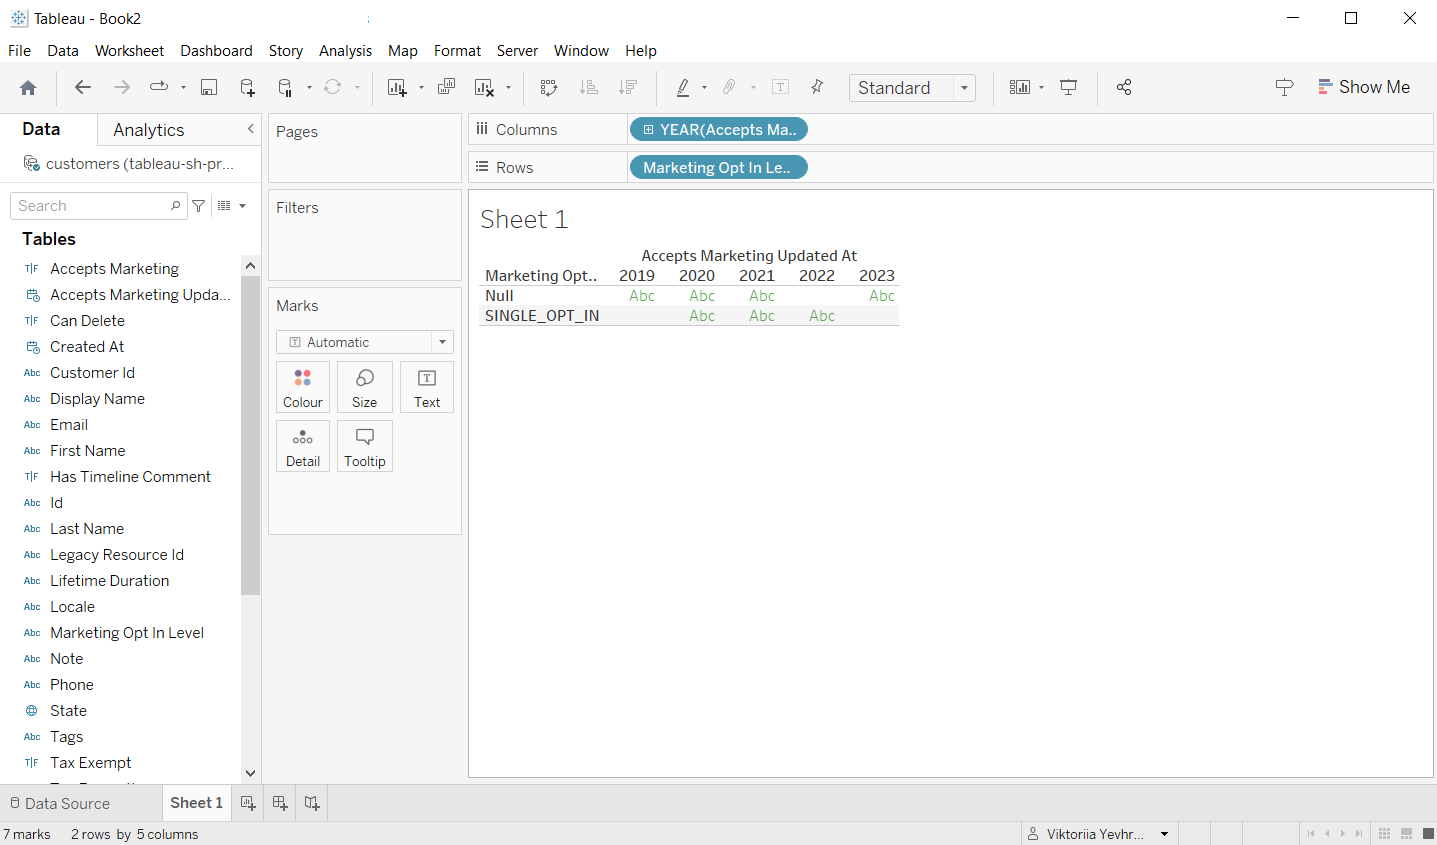The image size is (1437, 845).
Task: Click the Colour button in the Marks card
Action: click(x=303, y=387)
